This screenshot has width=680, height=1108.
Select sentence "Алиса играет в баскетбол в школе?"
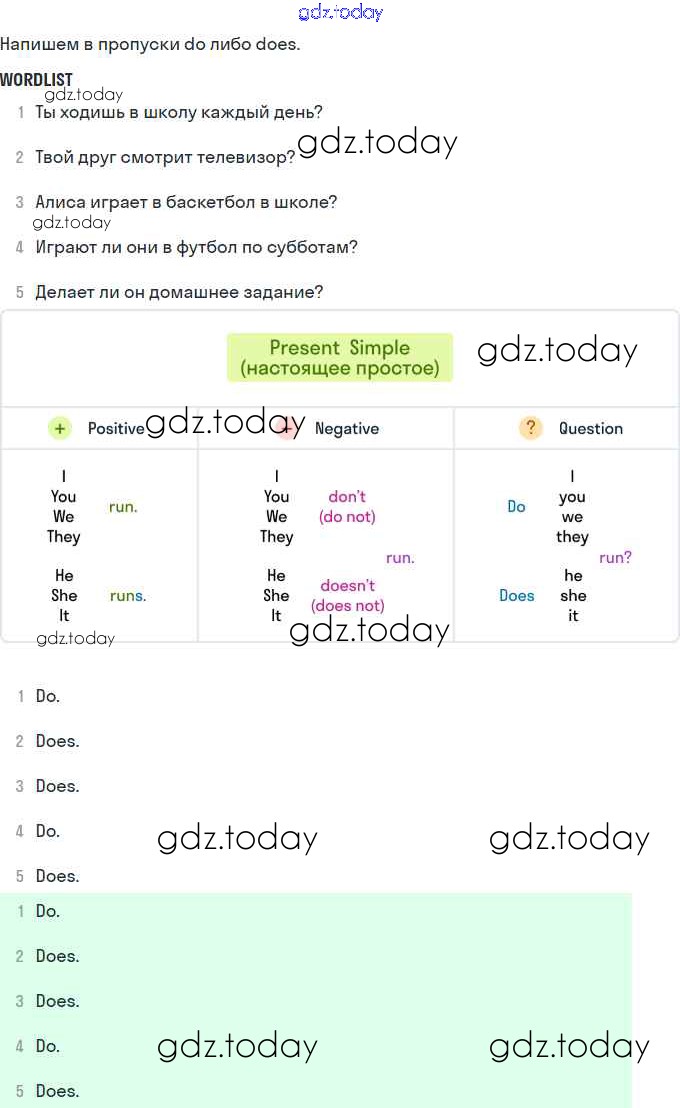pos(186,202)
